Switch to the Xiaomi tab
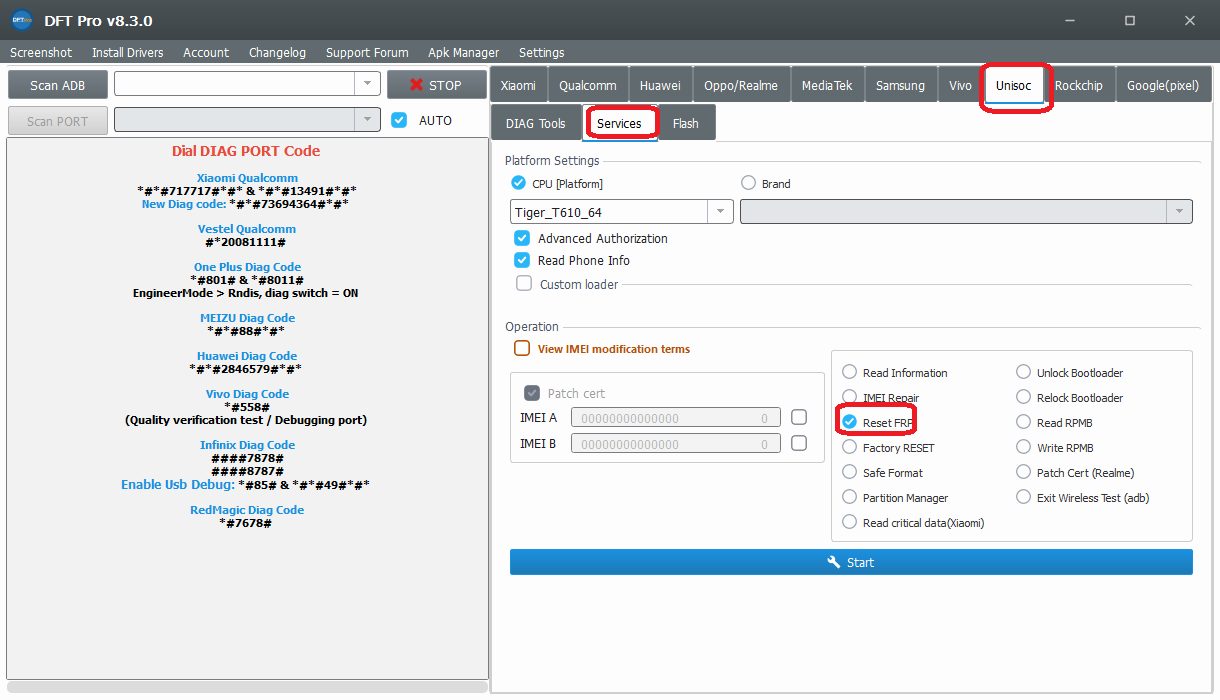The height and width of the screenshot is (700, 1220). click(518, 85)
